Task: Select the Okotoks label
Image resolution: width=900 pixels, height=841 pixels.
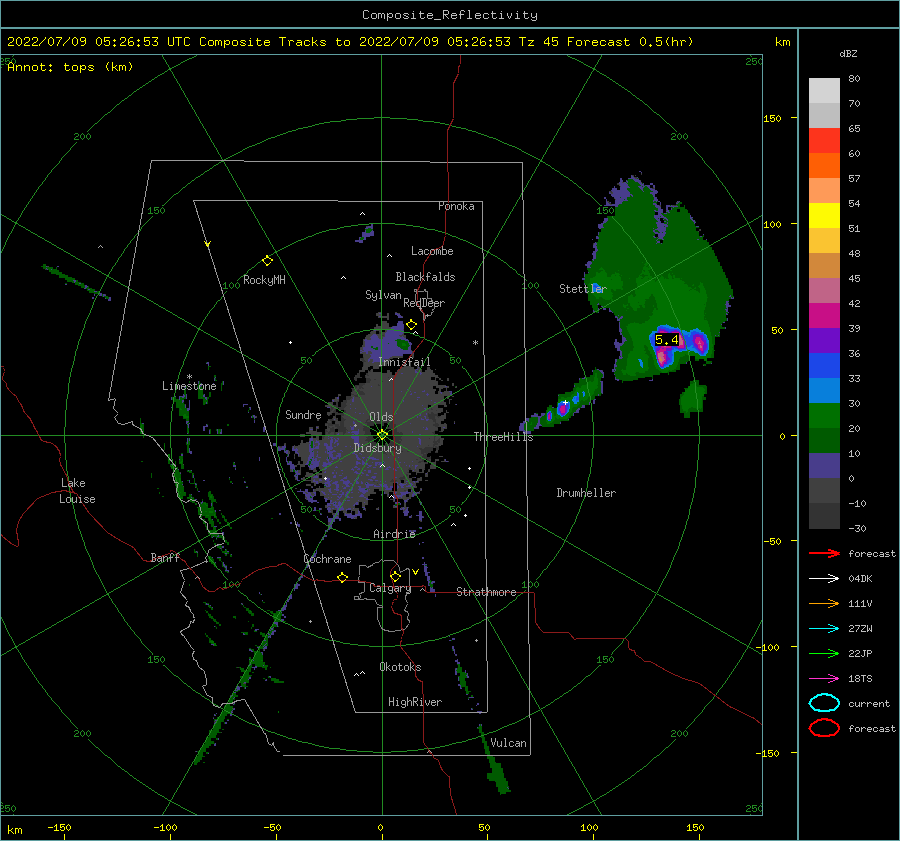Action: click(x=400, y=667)
